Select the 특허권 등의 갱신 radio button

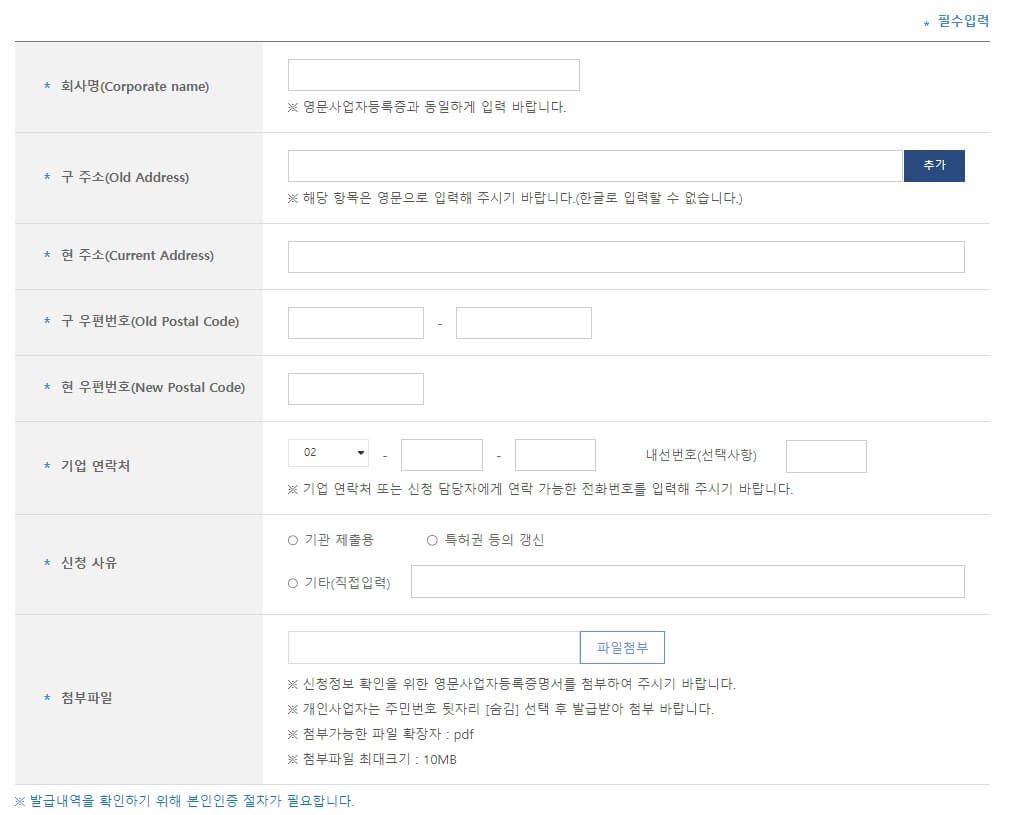pyautogui.click(x=430, y=539)
